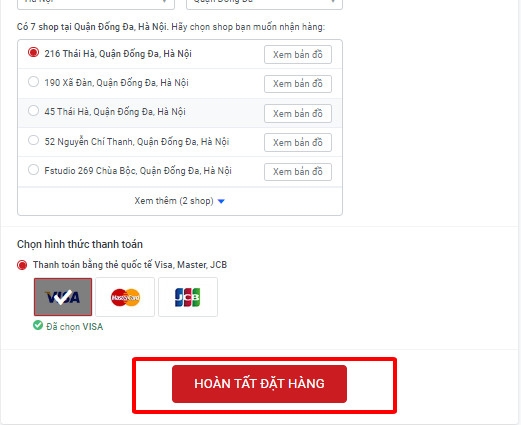Open map for 45 Thái Hà shop
Image resolution: width=521 pixels, height=425 pixels.
pos(298,113)
